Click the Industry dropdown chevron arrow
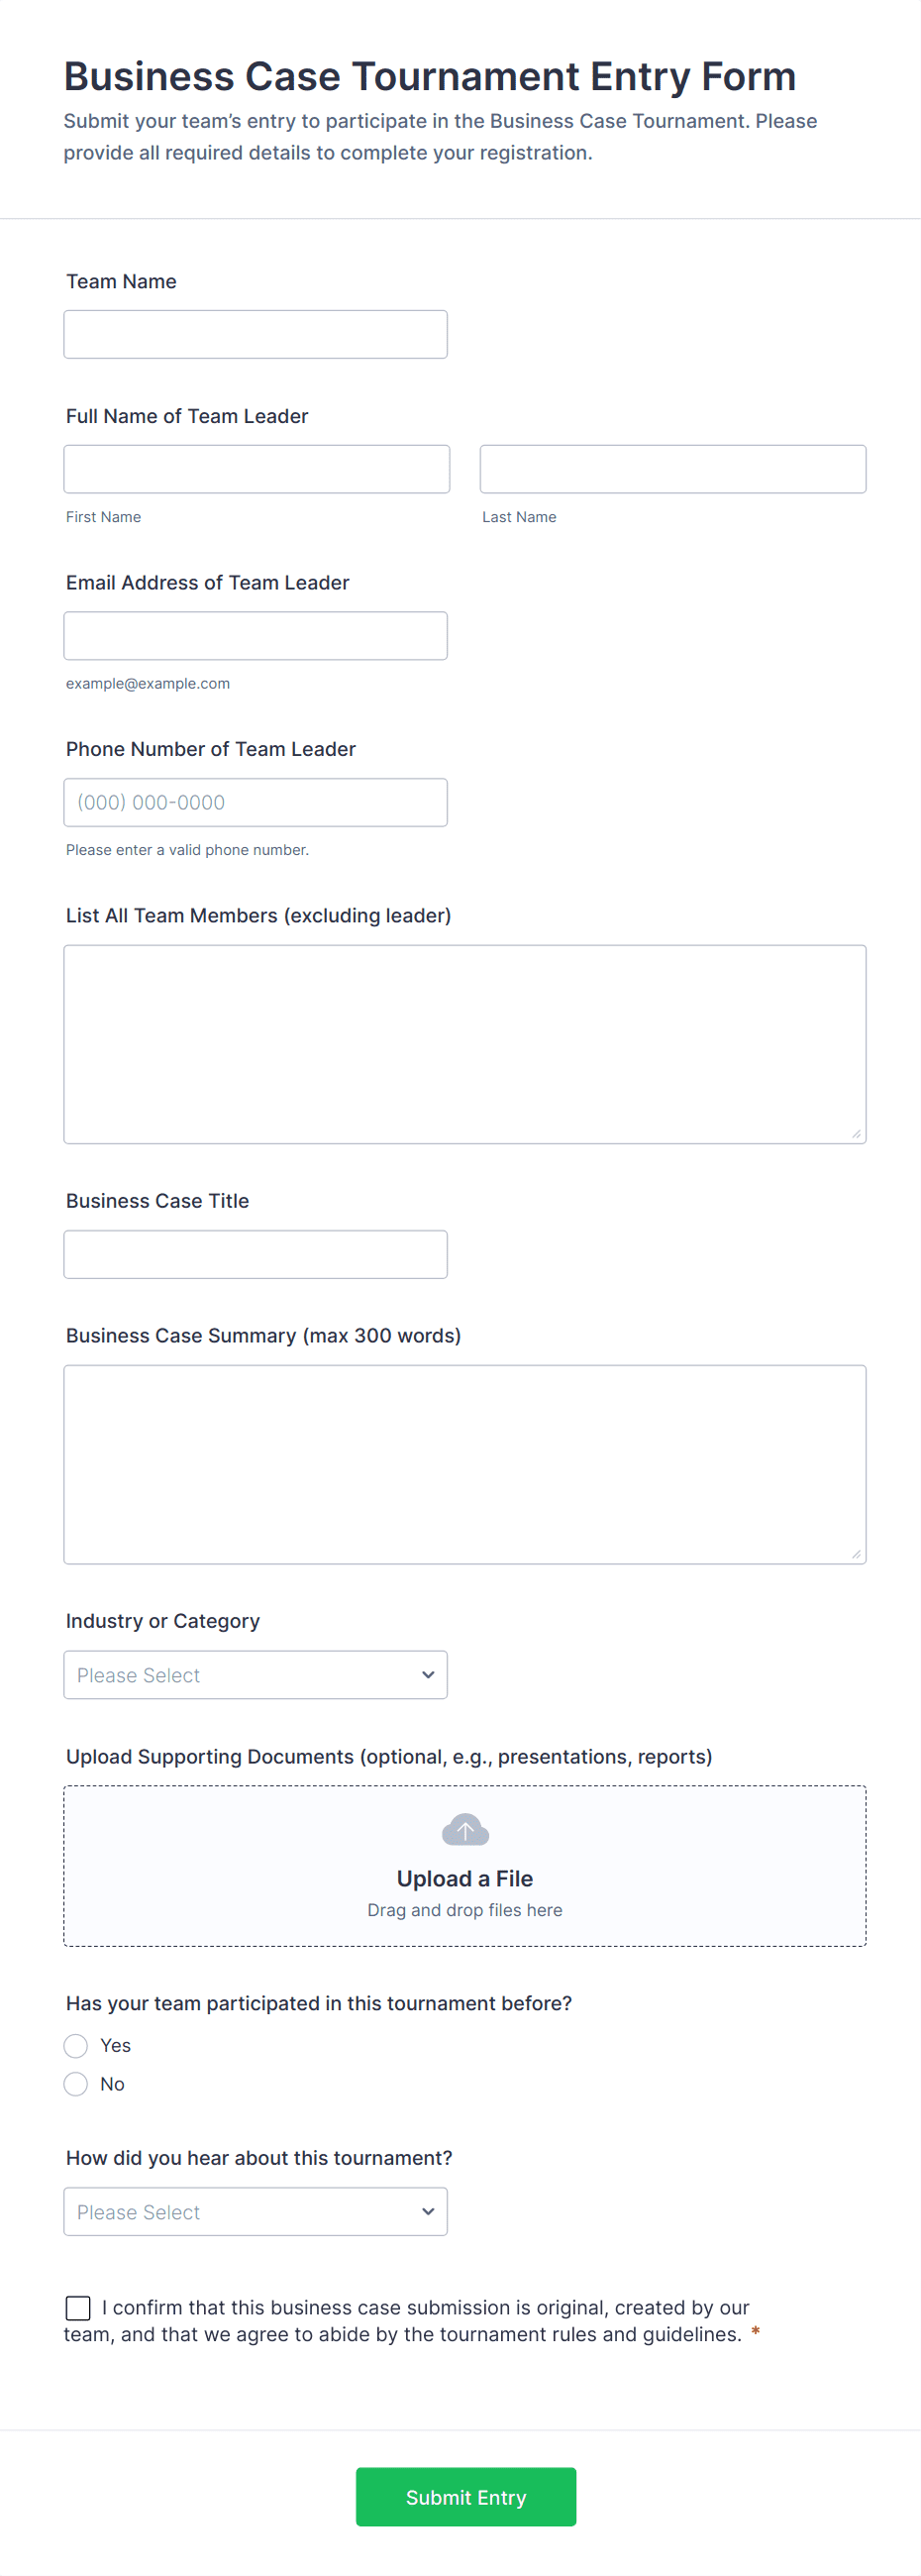The width and height of the screenshot is (921, 2576). tap(428, 1675)
